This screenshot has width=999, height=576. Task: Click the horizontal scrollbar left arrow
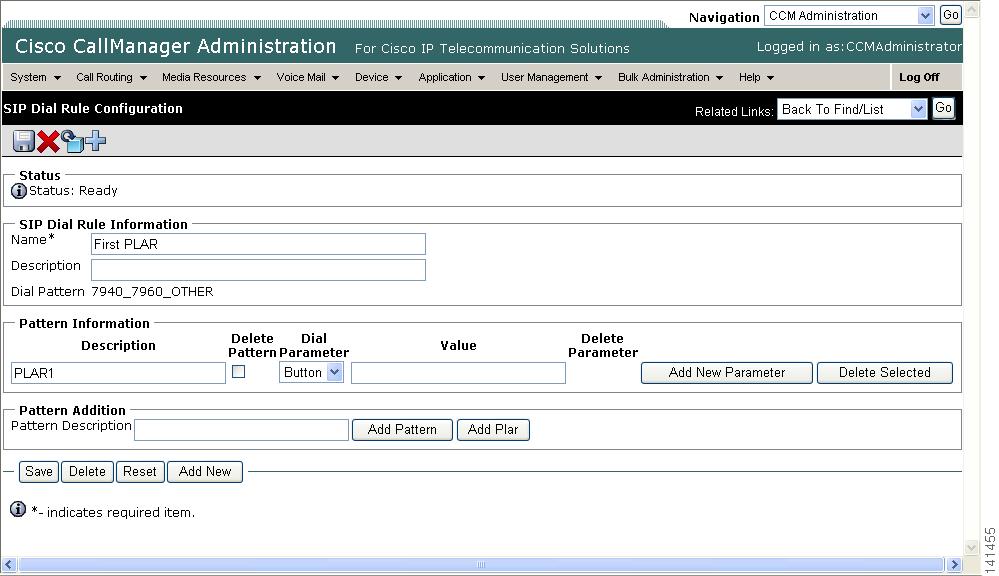[9, 565]
